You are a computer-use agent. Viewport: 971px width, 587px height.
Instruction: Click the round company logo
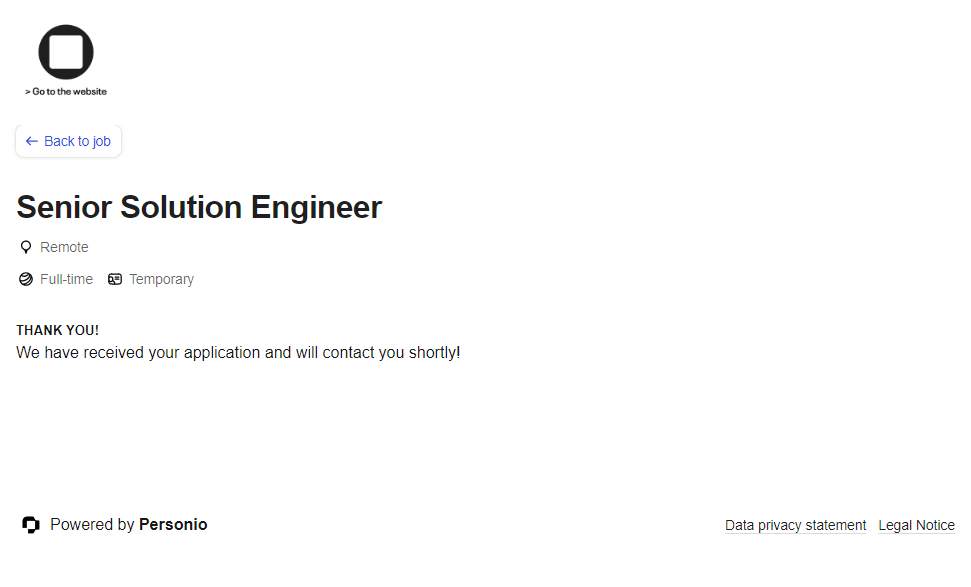(66, 52)
